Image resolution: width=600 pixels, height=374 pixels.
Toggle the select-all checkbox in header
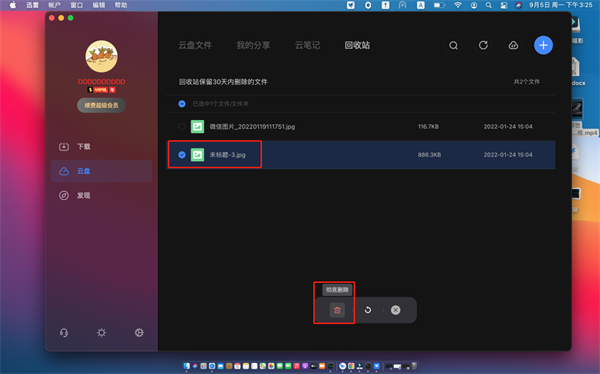pyautogui.click(x=182, y=104)
